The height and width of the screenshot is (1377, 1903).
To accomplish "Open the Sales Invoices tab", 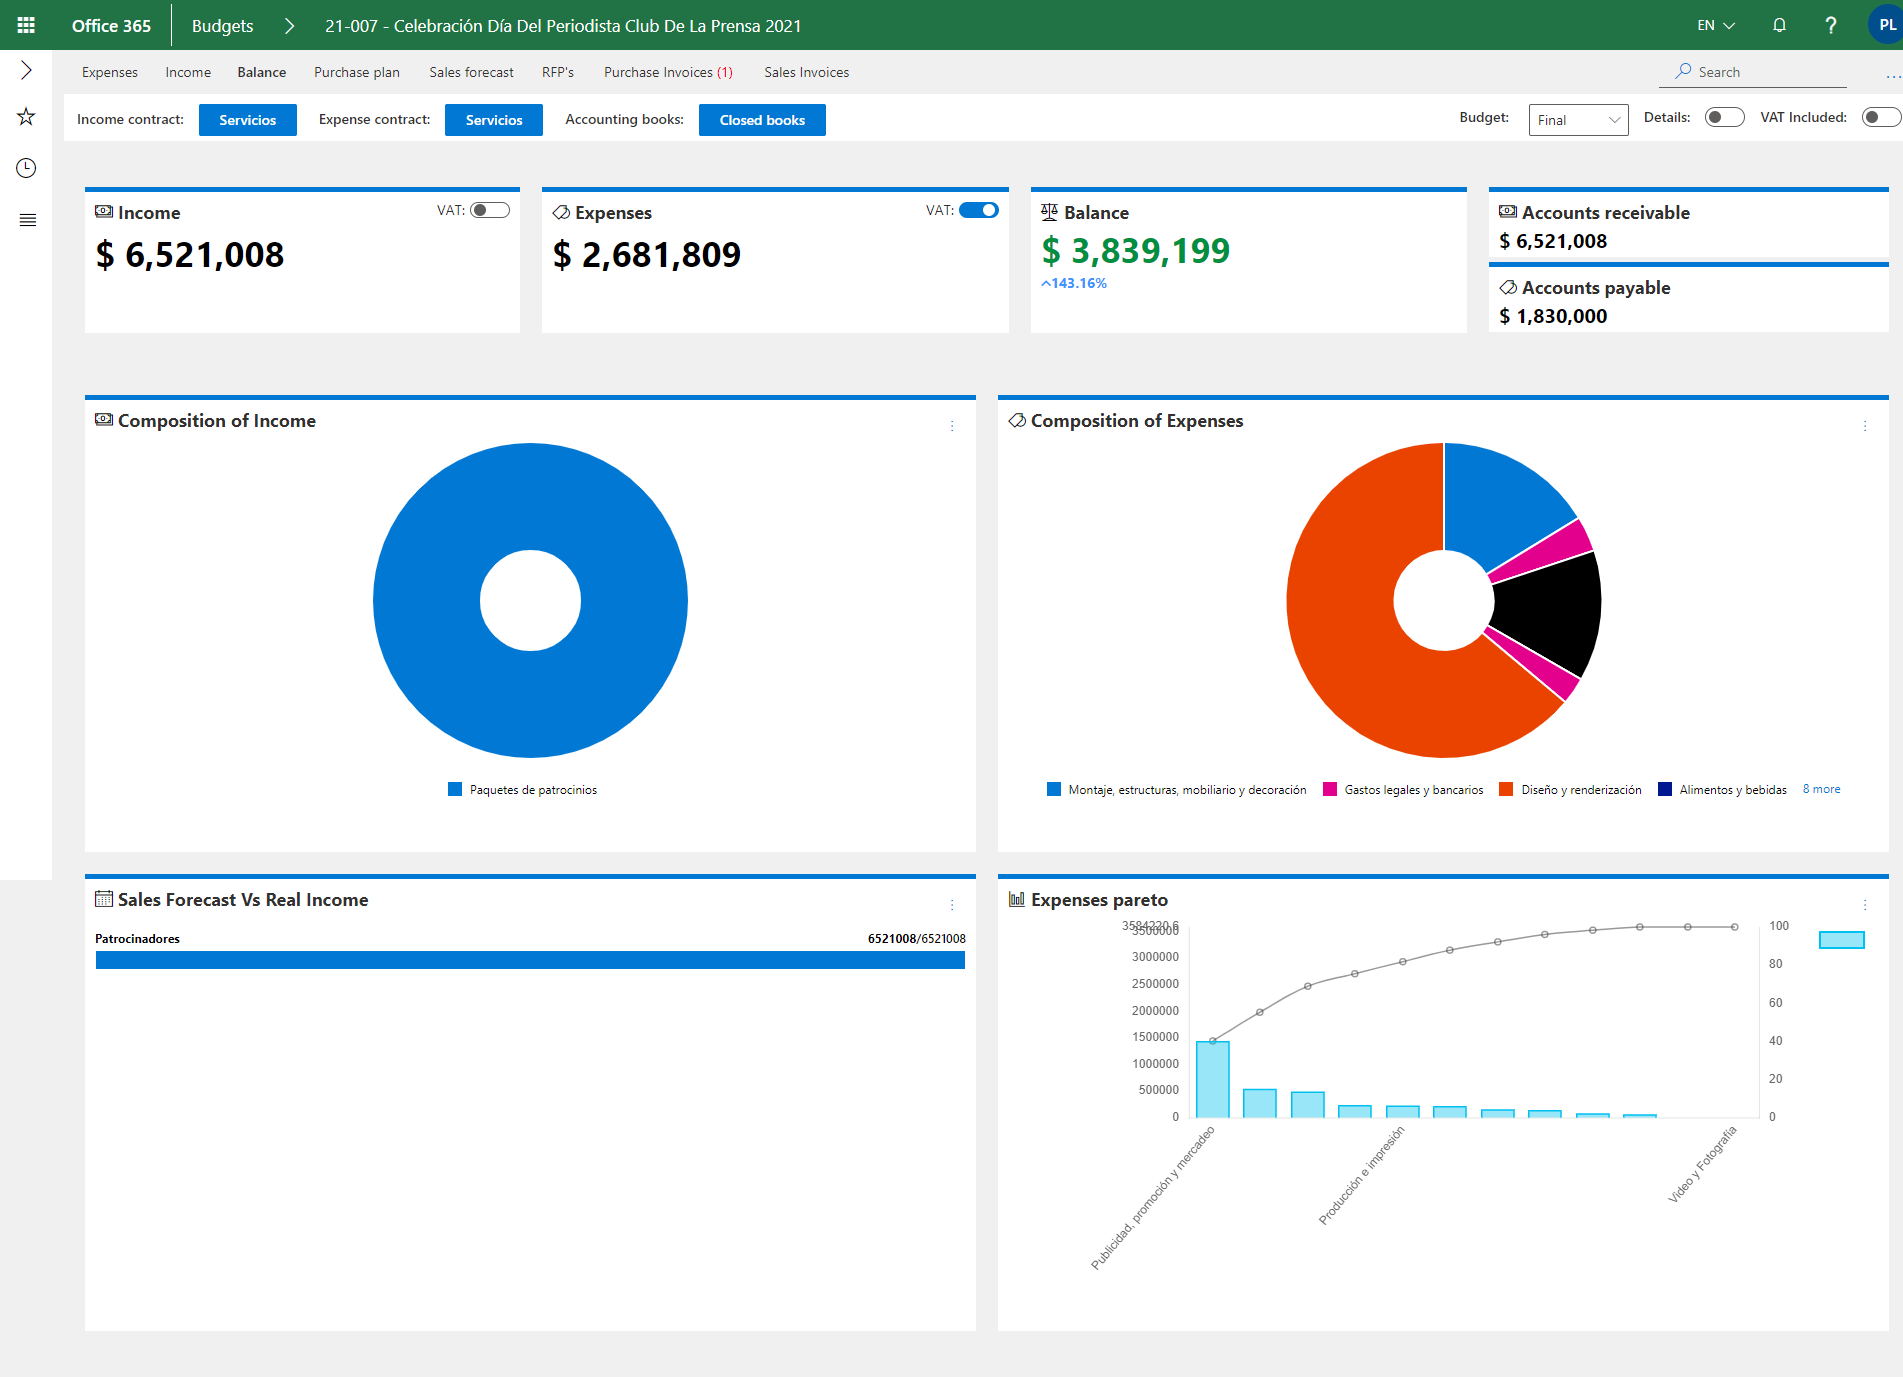I will click(806, 72).
